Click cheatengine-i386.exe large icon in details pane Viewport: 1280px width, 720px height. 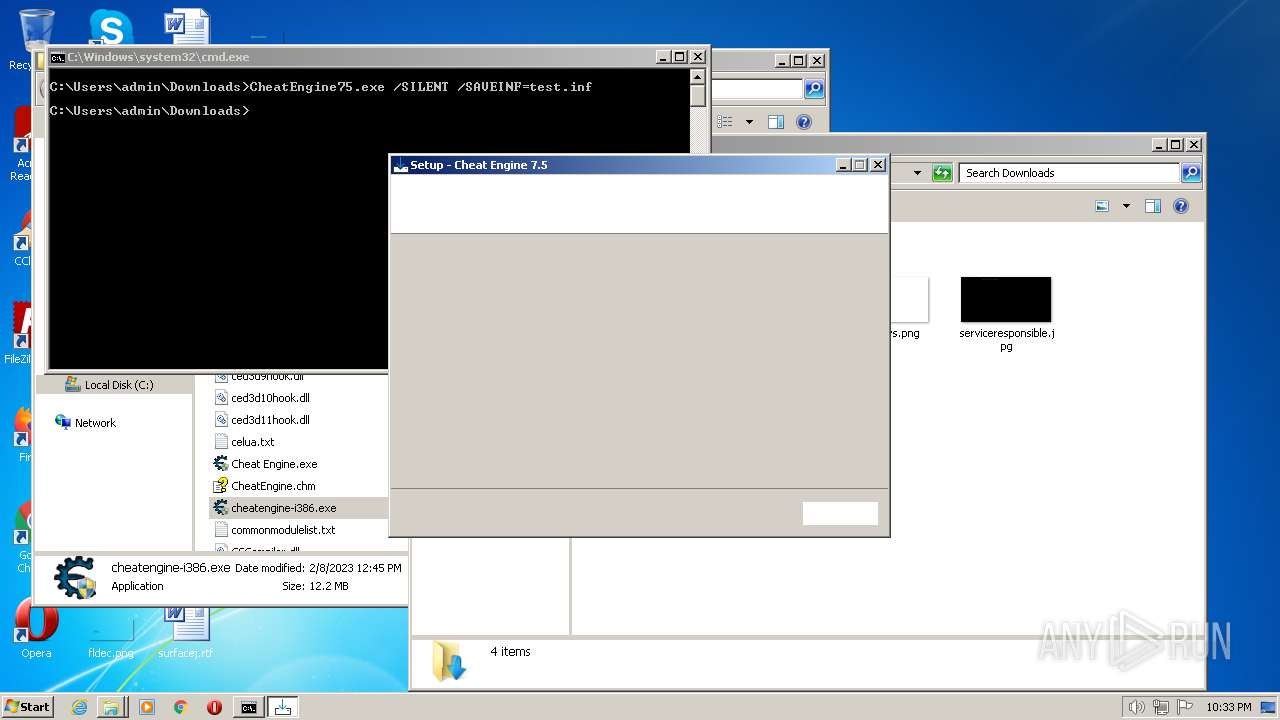pos(75,578)
